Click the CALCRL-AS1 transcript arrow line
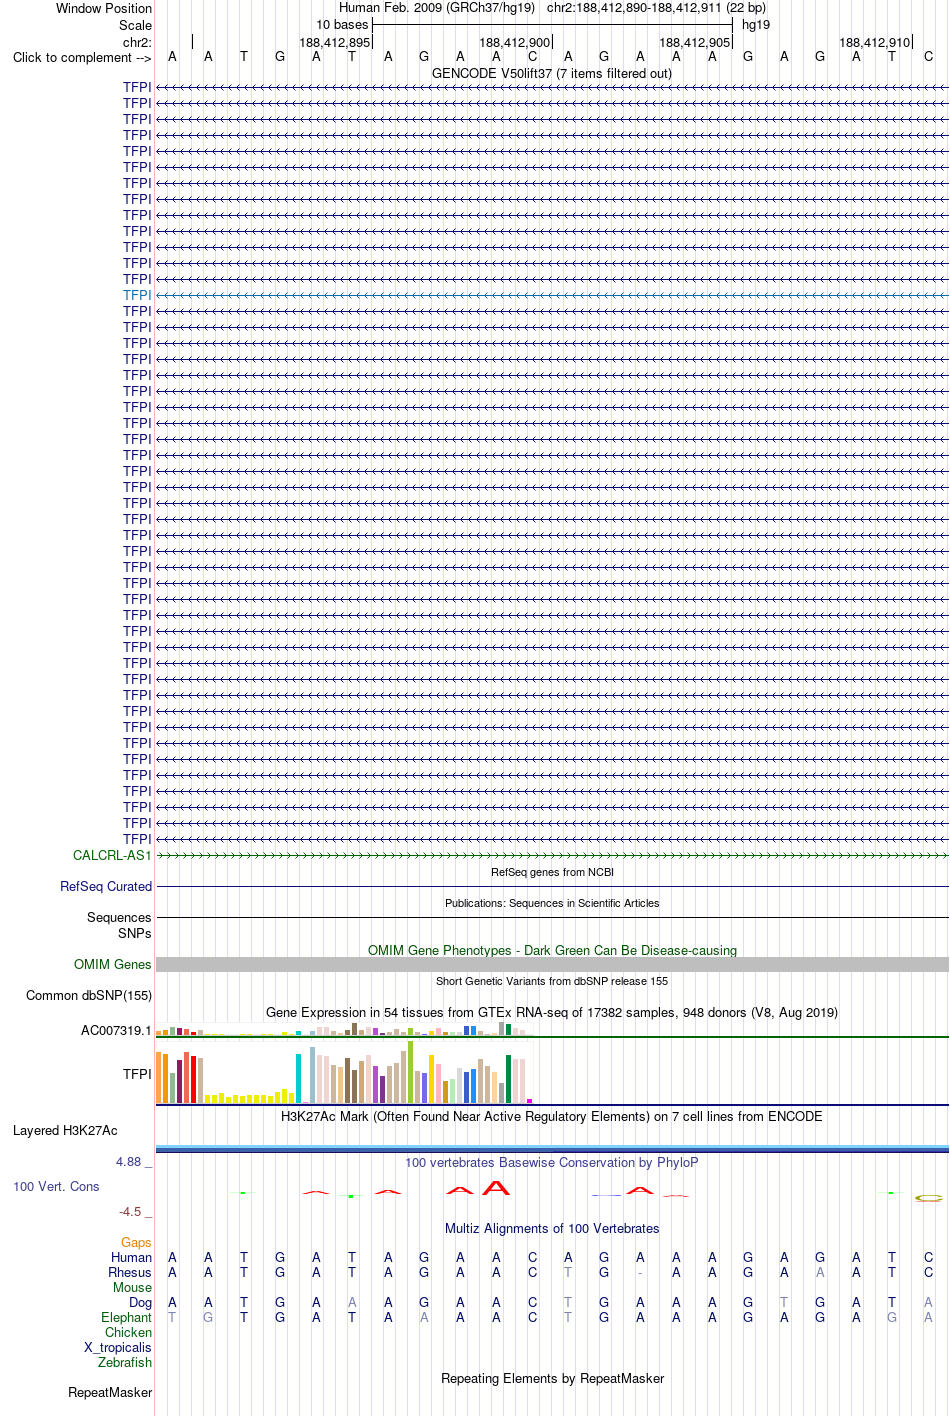The width and height of the screenshot is (950, 1416). (552, 856)
